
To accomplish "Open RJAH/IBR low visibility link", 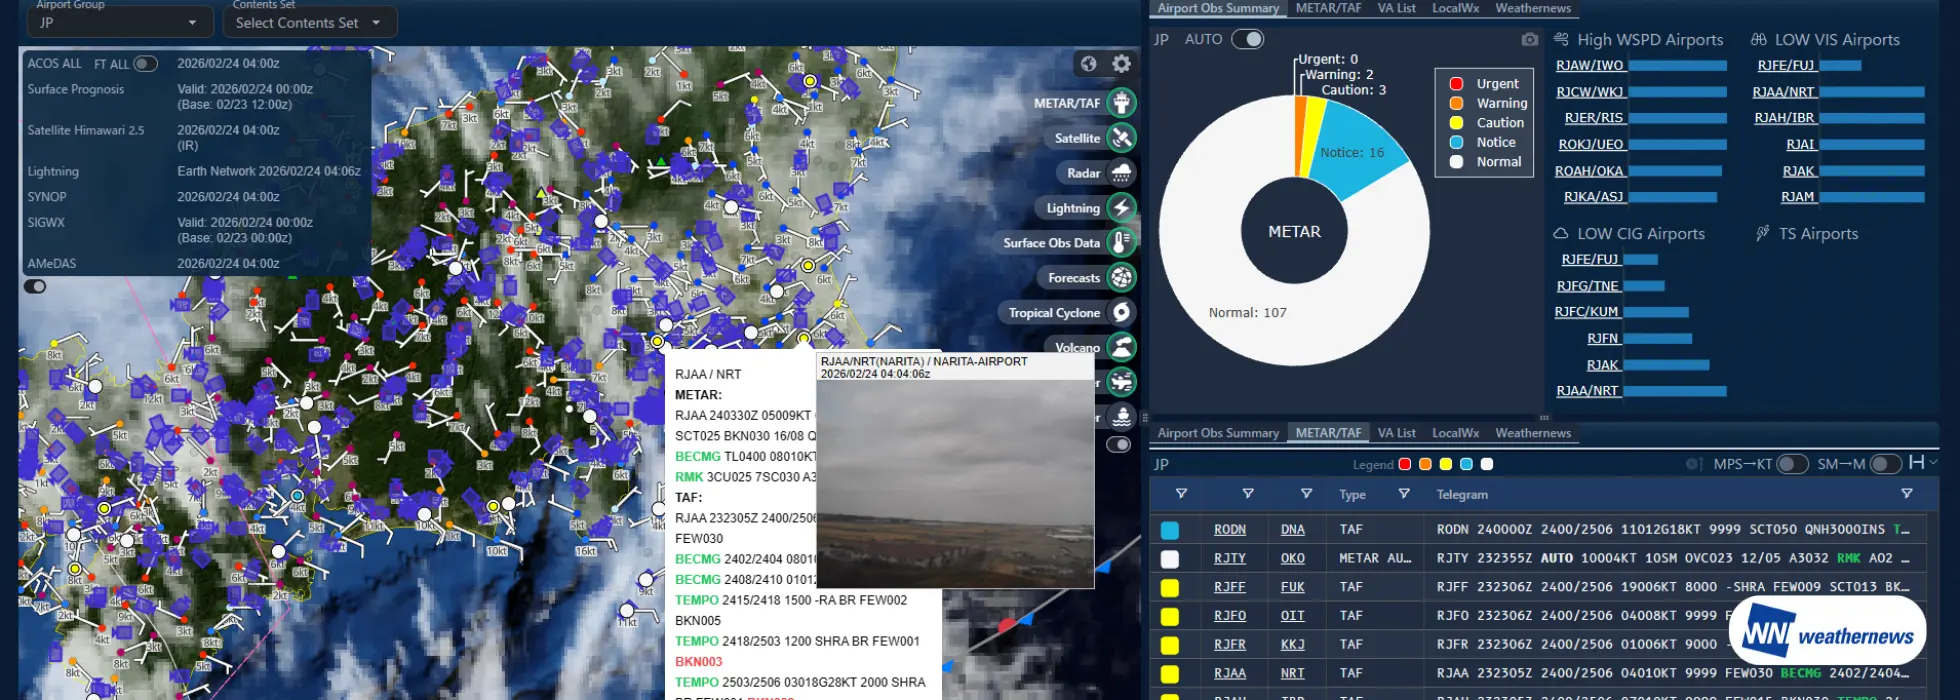I will 1784,118.
